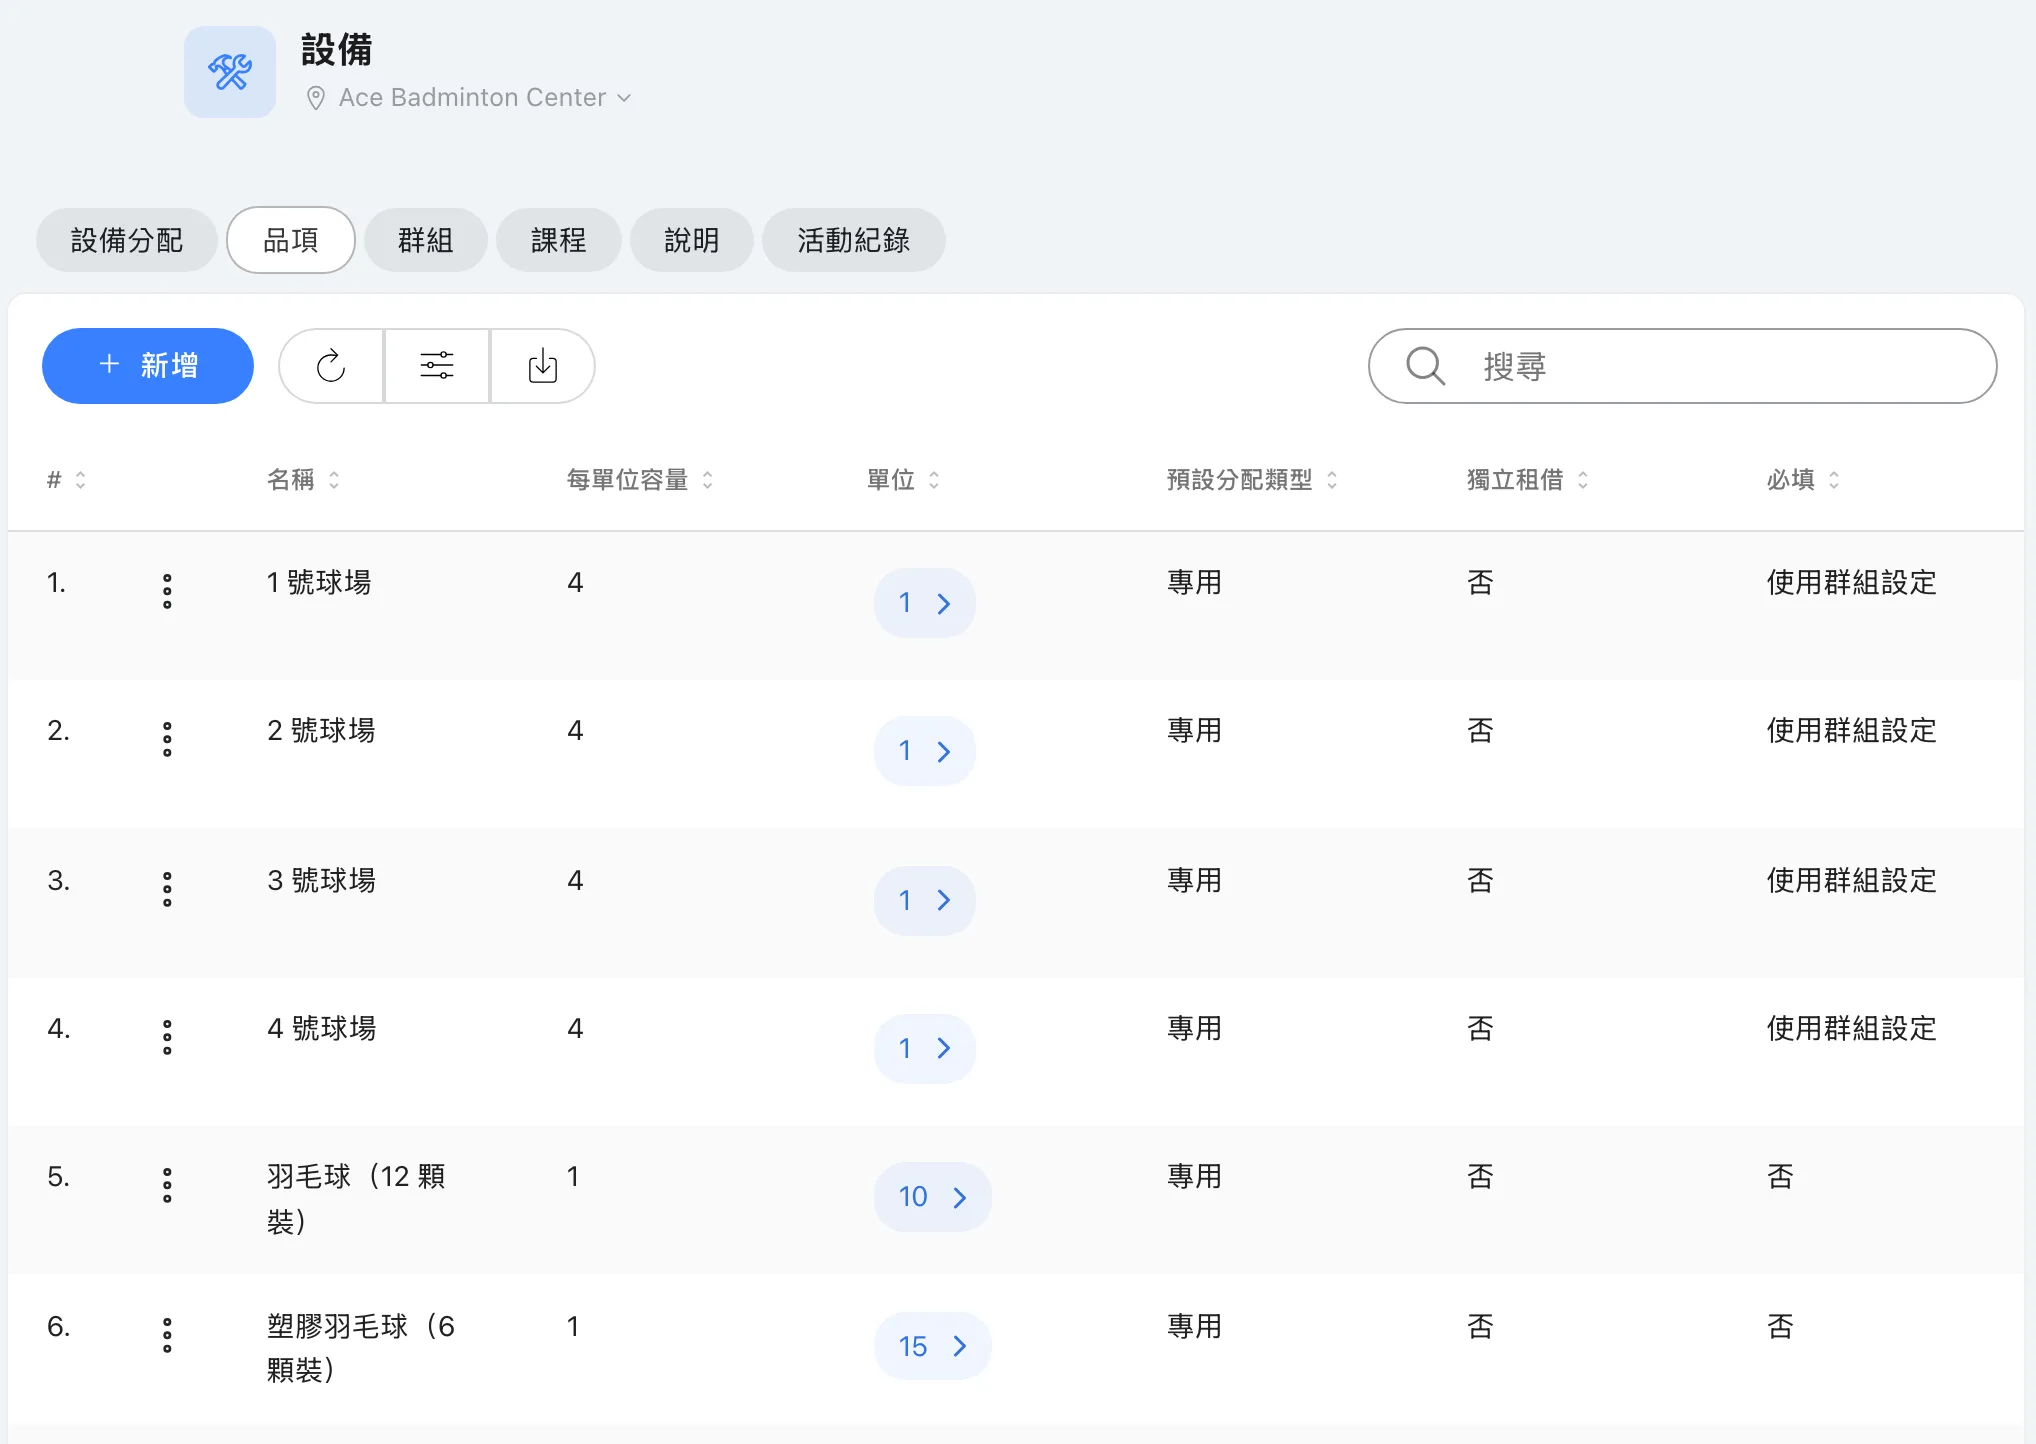Sort by the 必填 column header
The height and width of the screenshot is (1444, 2036).
pyautogui.click(x=1803, y=480)
